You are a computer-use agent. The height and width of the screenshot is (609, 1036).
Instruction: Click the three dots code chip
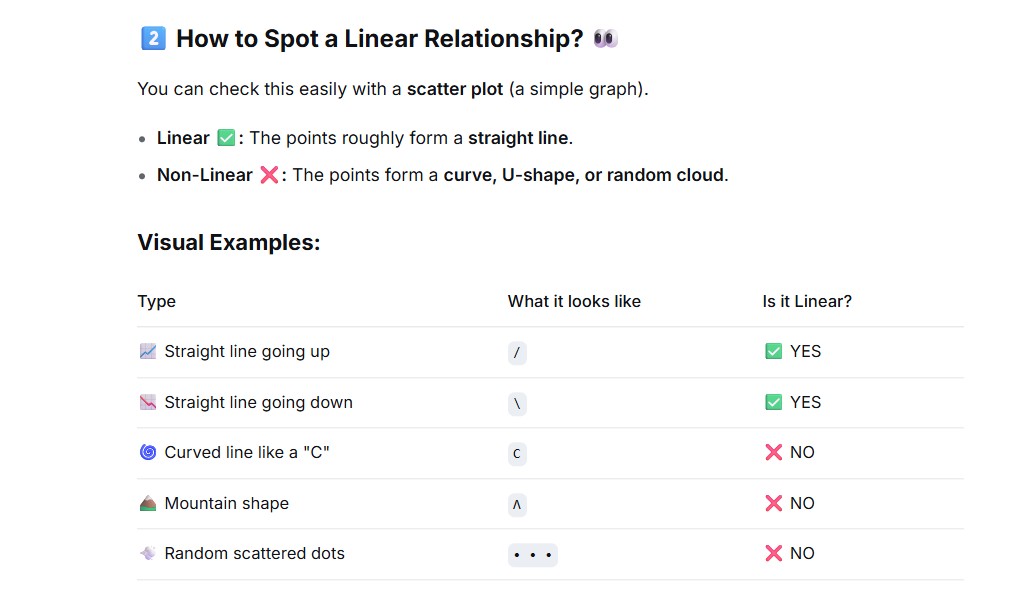point(533,555)
